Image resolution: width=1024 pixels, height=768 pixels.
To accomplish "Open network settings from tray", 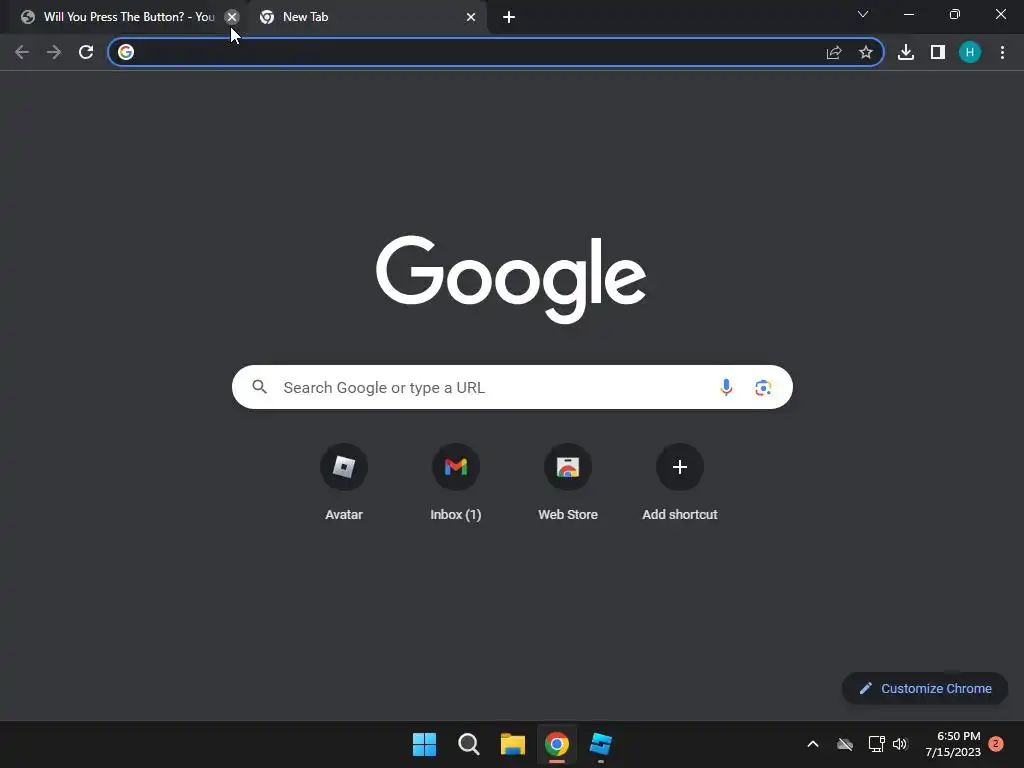I will click(x=876, y=744).
